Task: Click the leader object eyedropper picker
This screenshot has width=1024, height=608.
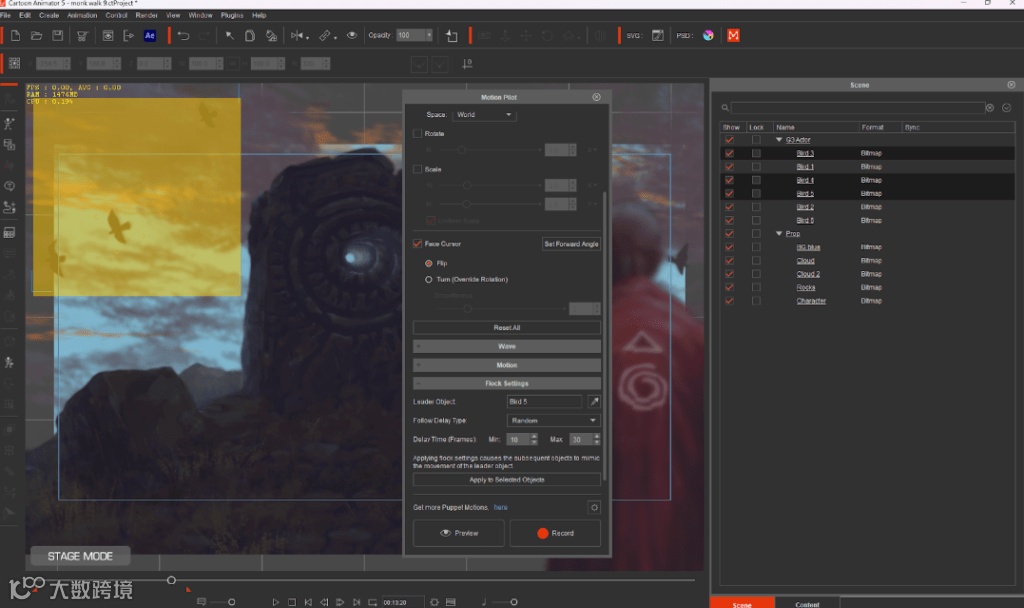Action: point(593,402)
